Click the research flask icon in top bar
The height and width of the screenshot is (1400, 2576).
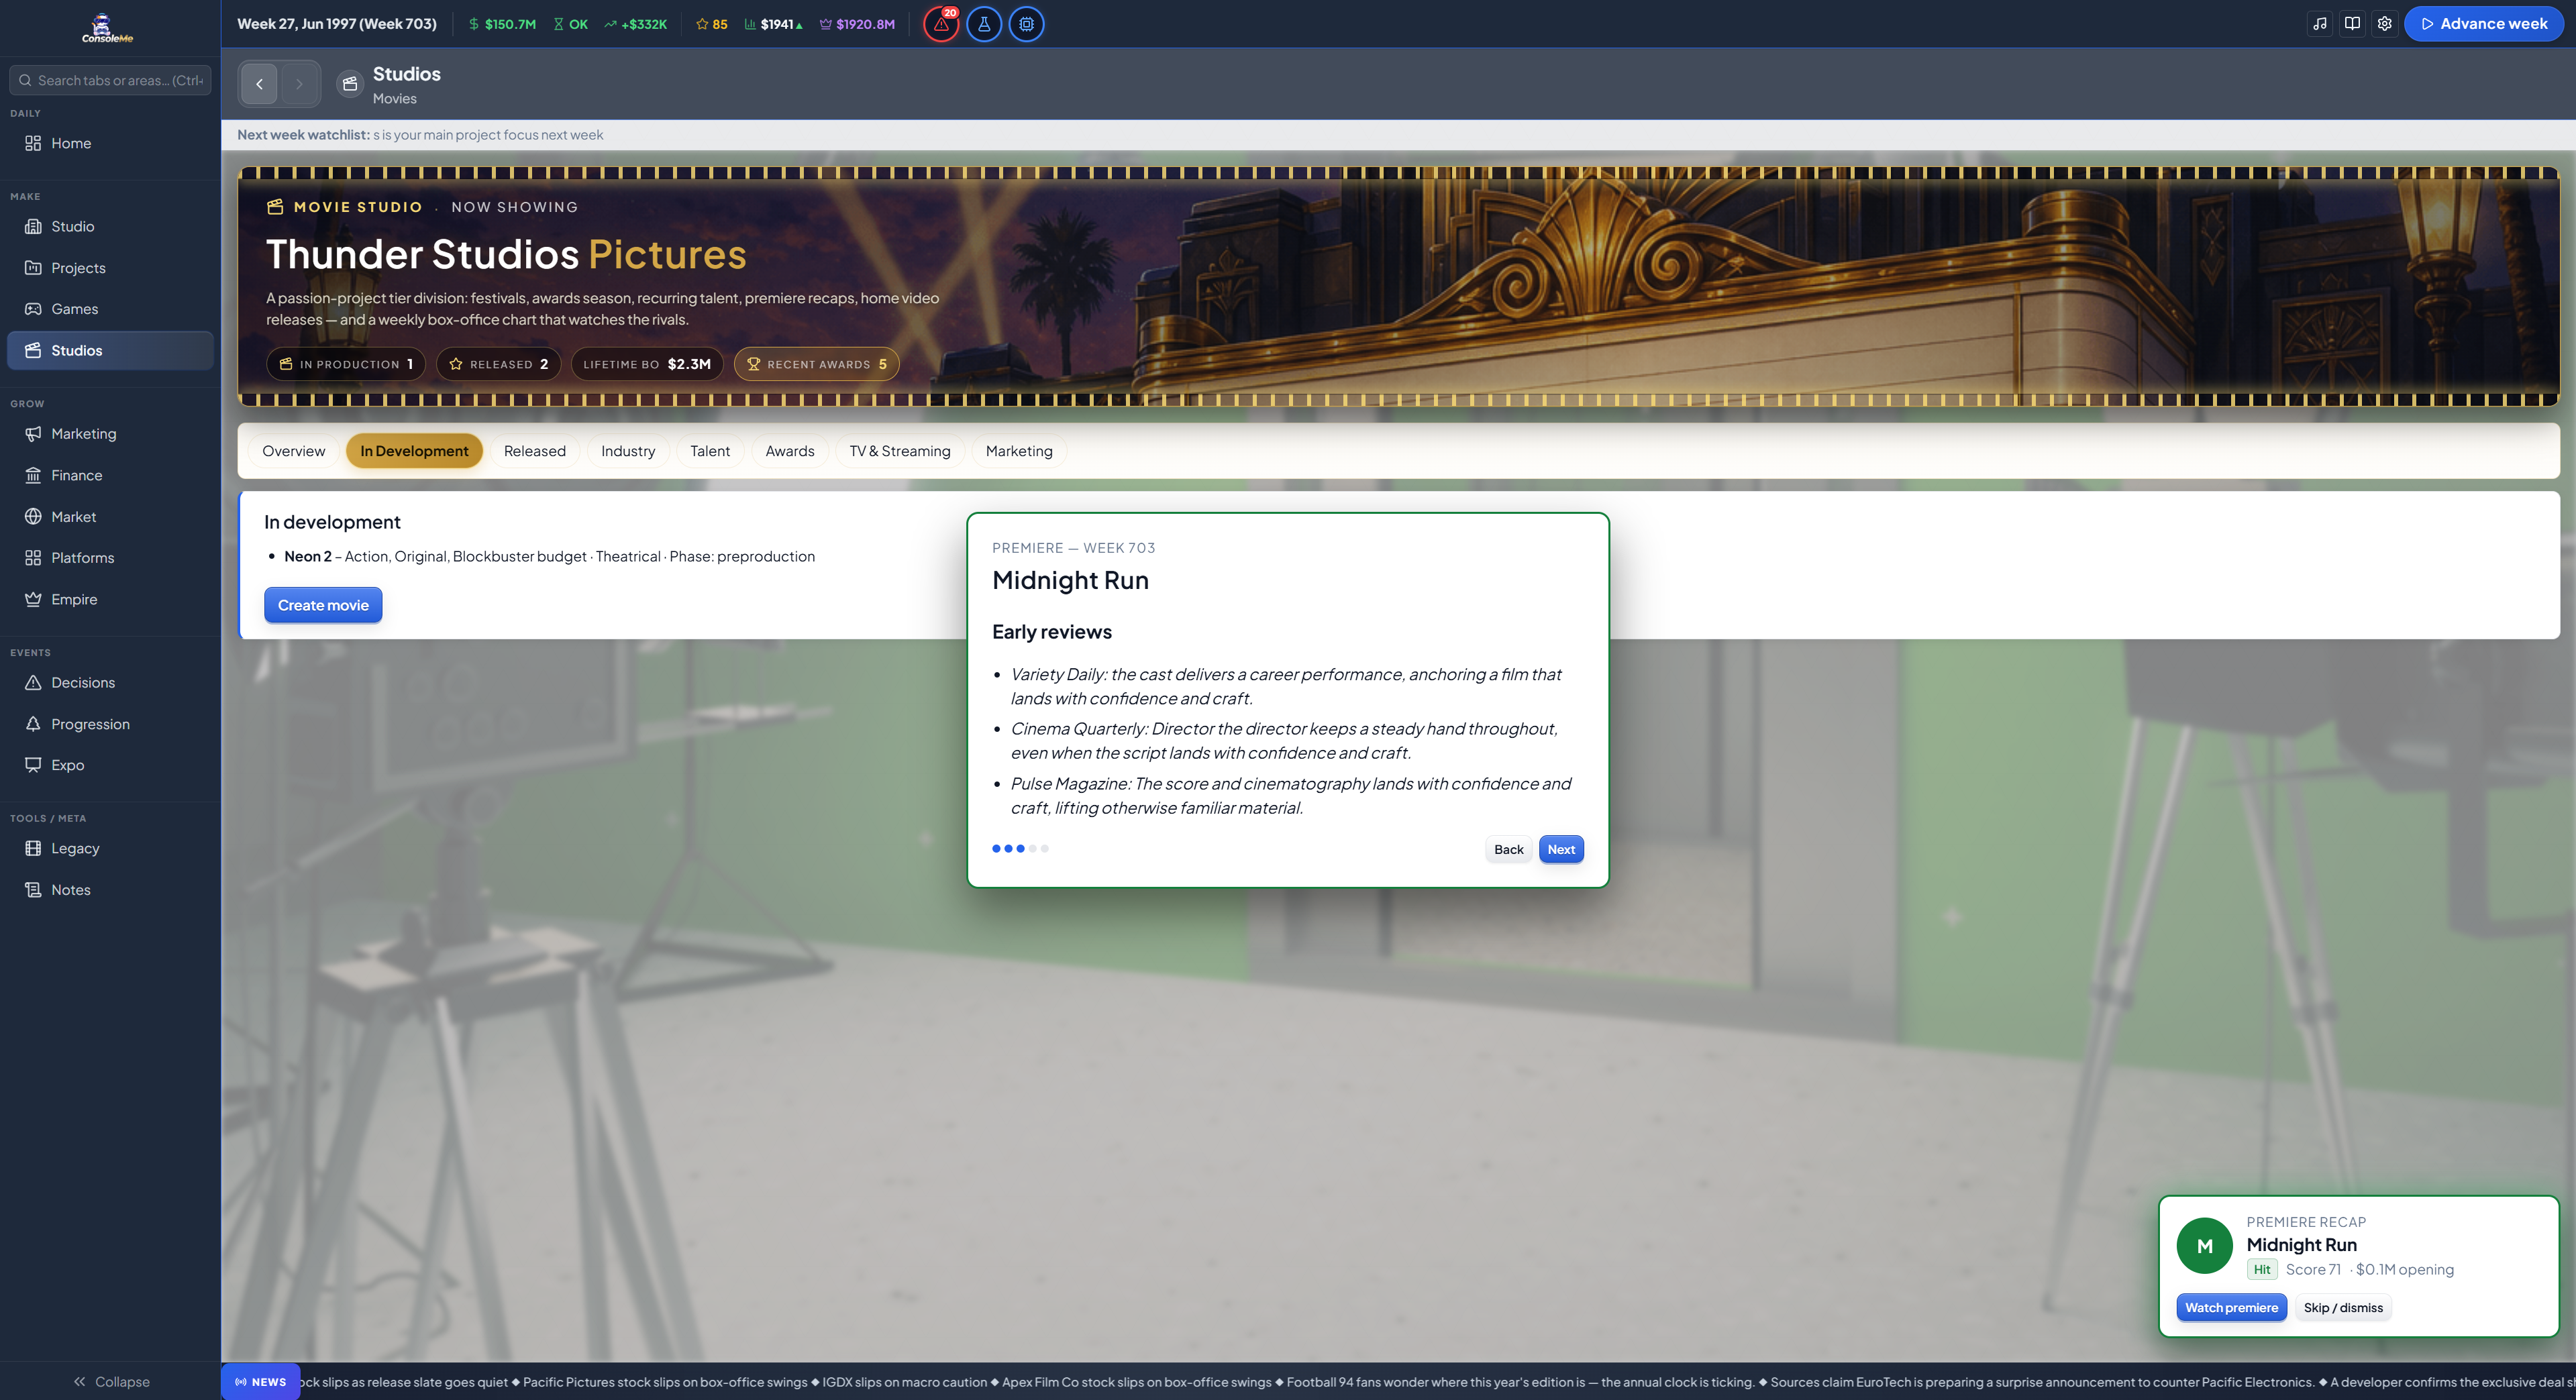pos(984,24)
